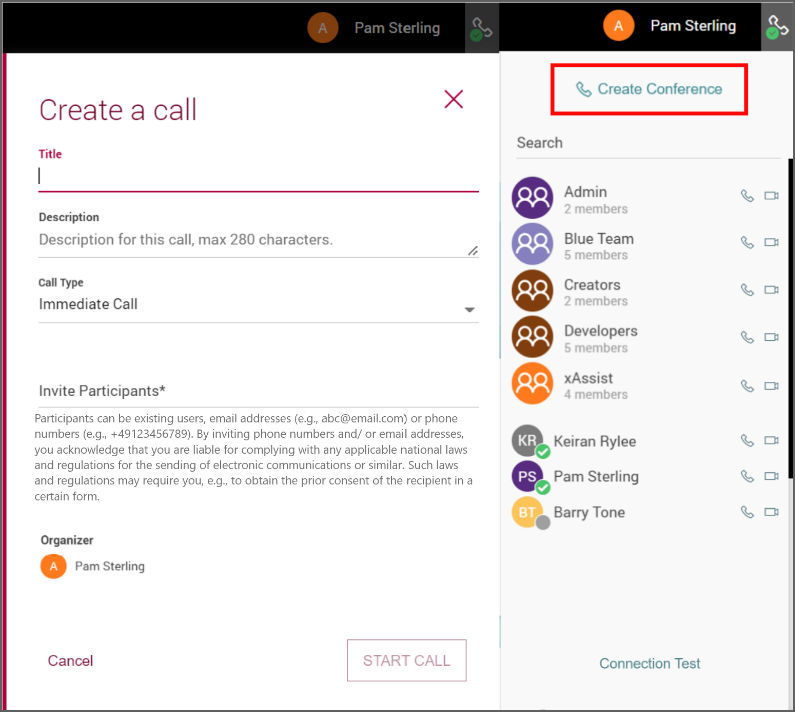Start video call with Blue Team
This screenshot has height=712, width=795.
[771, 242]
